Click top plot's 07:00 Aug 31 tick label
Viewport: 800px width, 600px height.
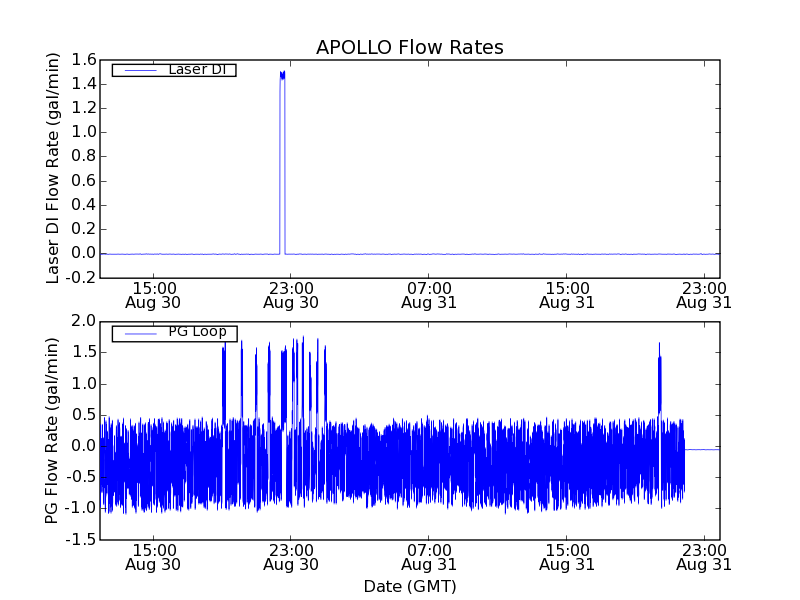[x=429, y=296]
